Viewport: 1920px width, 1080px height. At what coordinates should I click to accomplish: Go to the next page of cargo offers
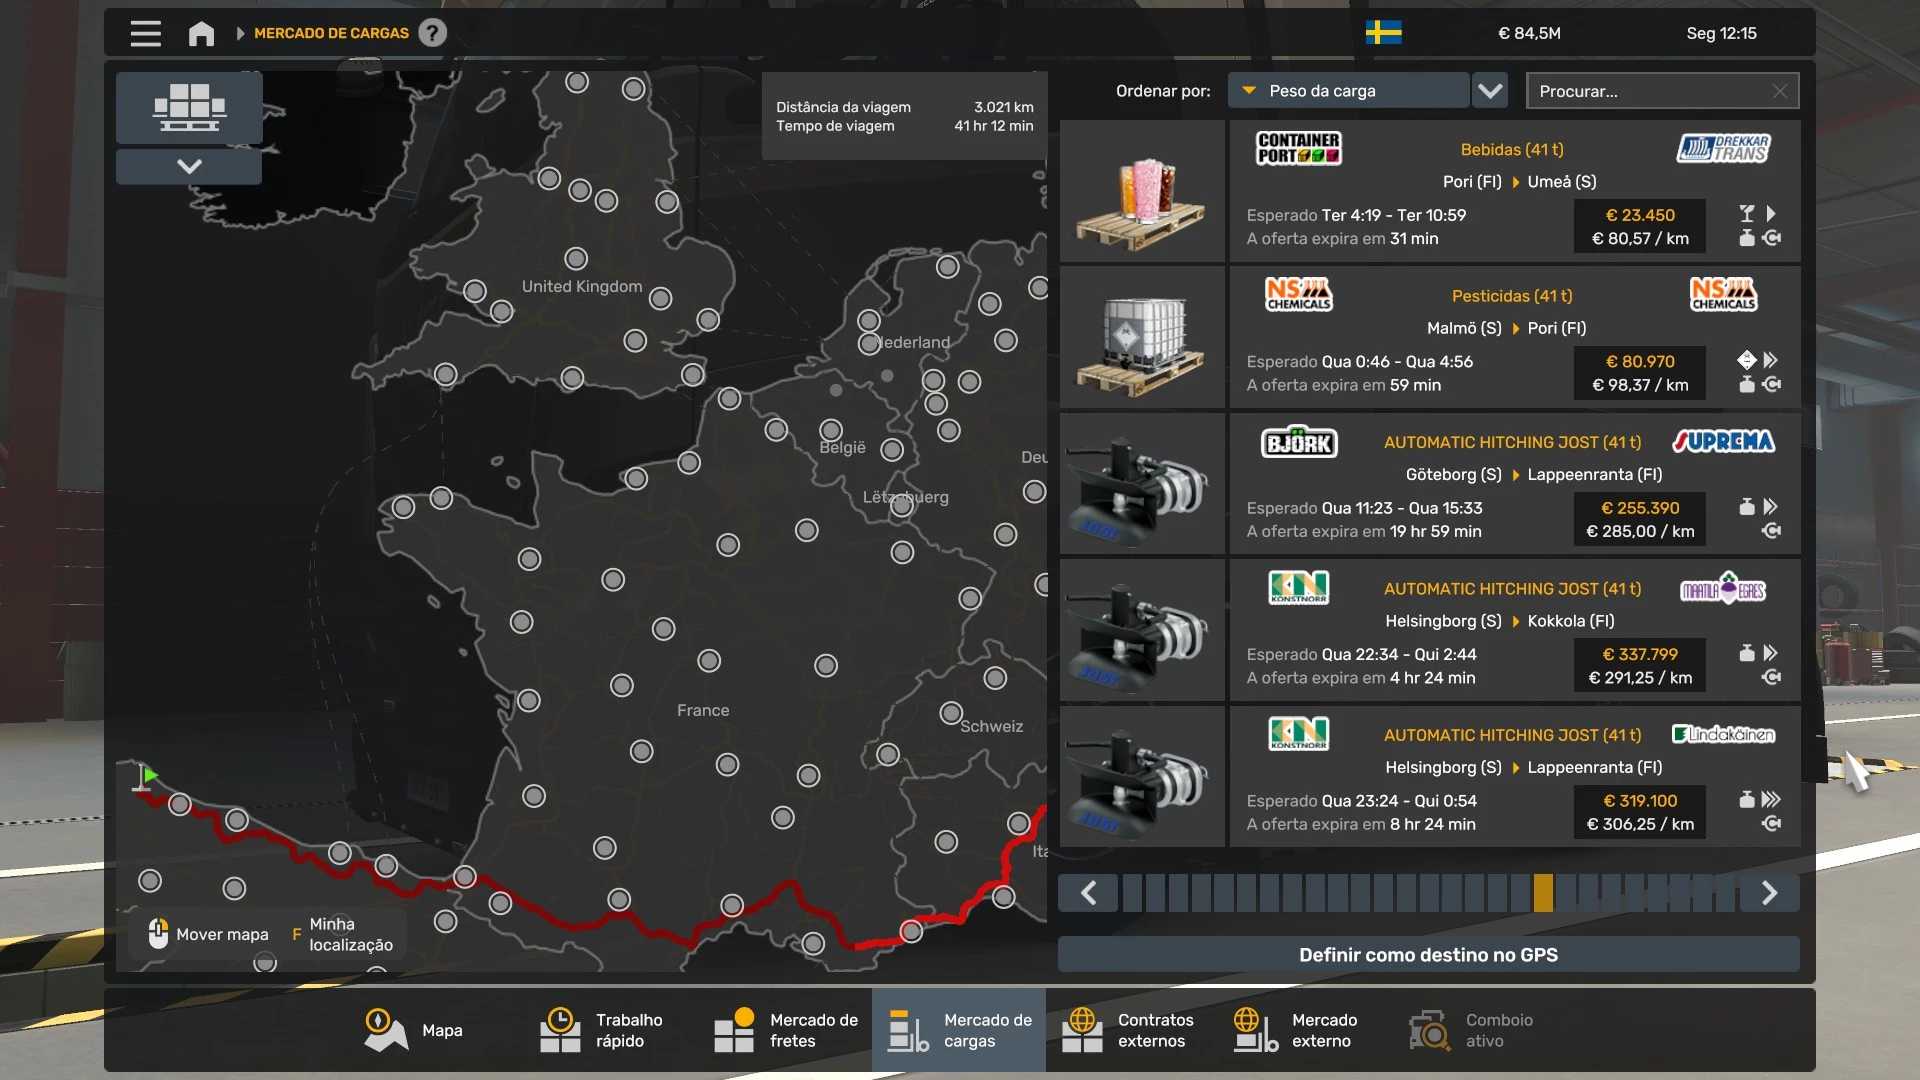pyautogui.click(x=1769, y=893)
